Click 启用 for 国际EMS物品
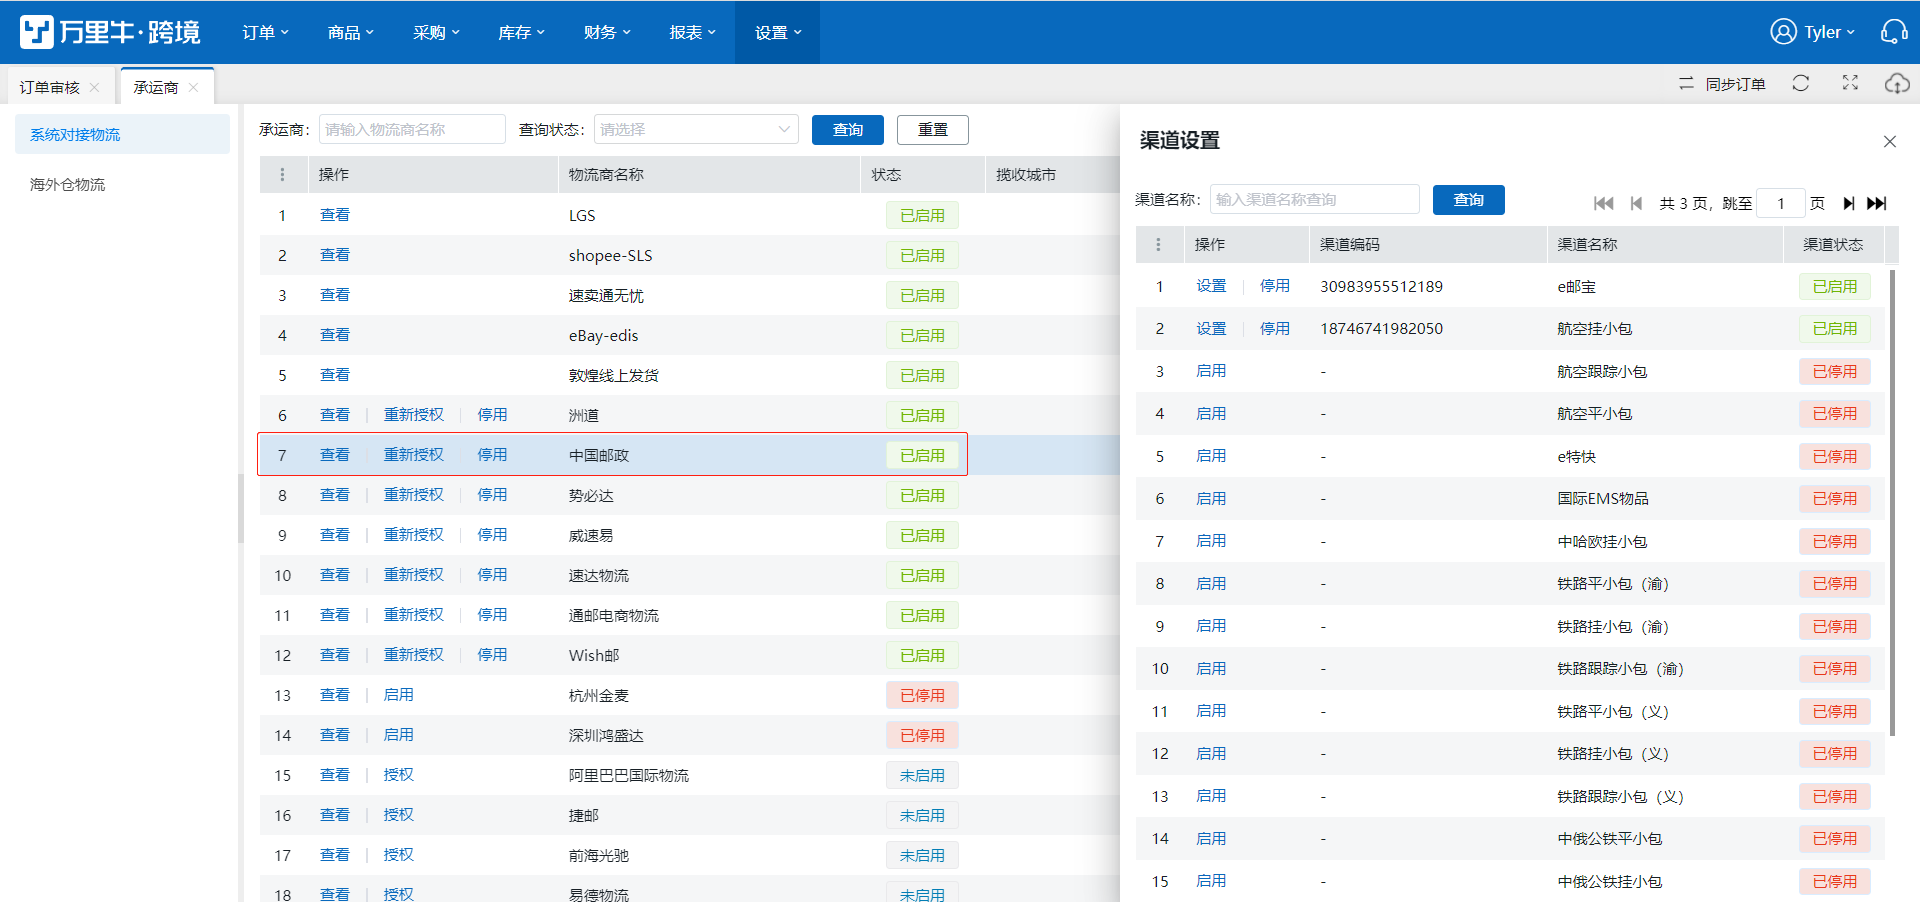Viewport: 1920px width, 902px height. pos(1211,499)
